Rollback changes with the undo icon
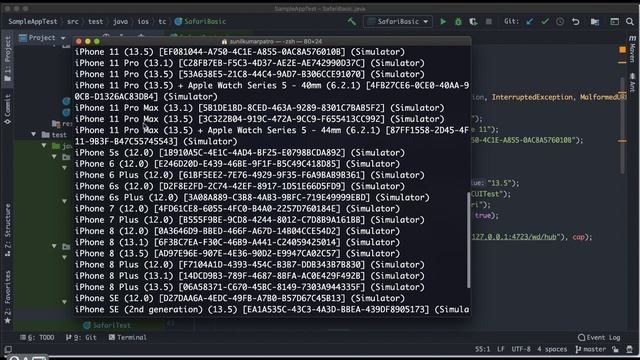640x360 pixels. tap(576, 22)
